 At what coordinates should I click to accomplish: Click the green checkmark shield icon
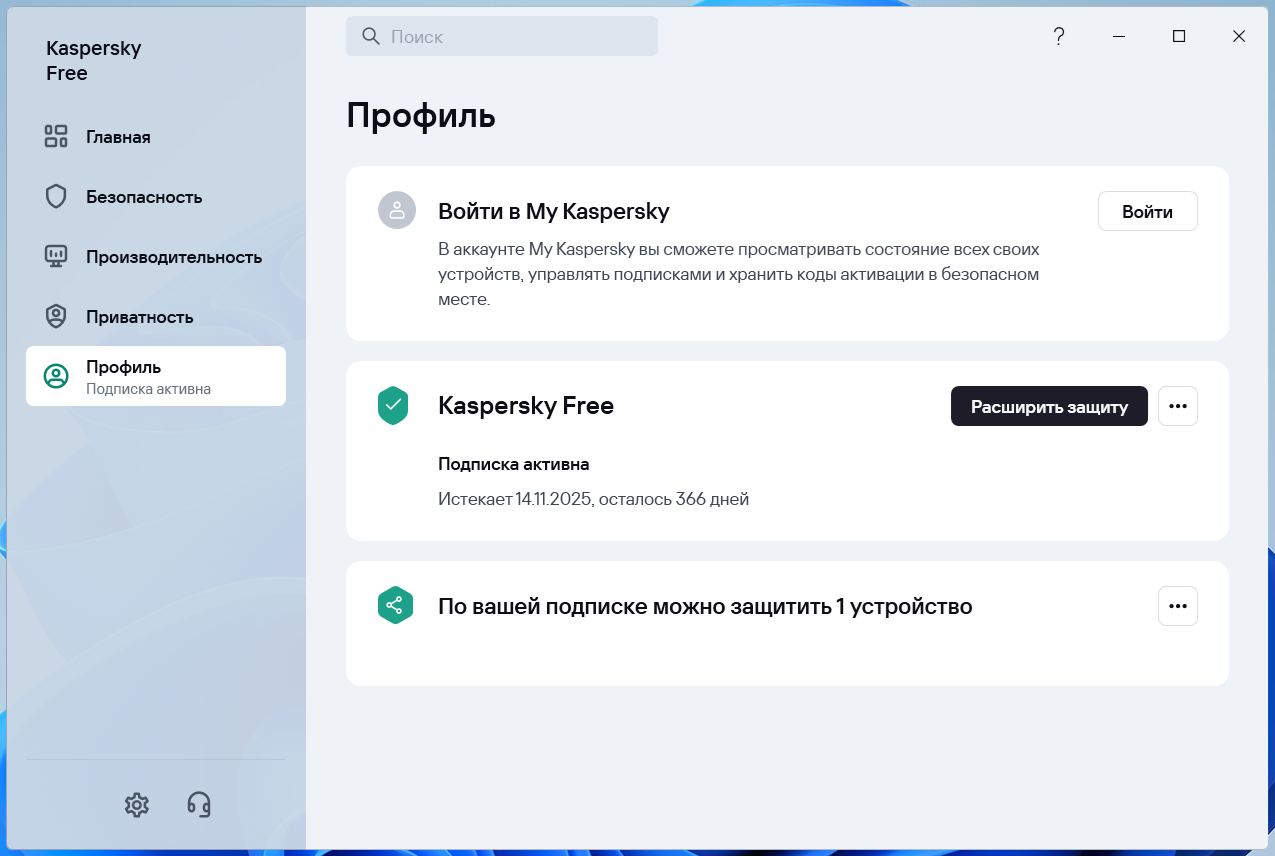click(x=393, y=406)
